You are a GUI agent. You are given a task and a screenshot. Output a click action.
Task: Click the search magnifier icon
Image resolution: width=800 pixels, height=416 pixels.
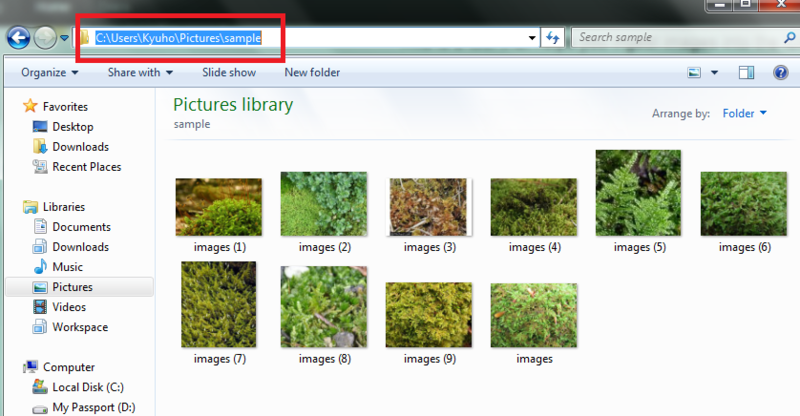(x=789, y=37)
